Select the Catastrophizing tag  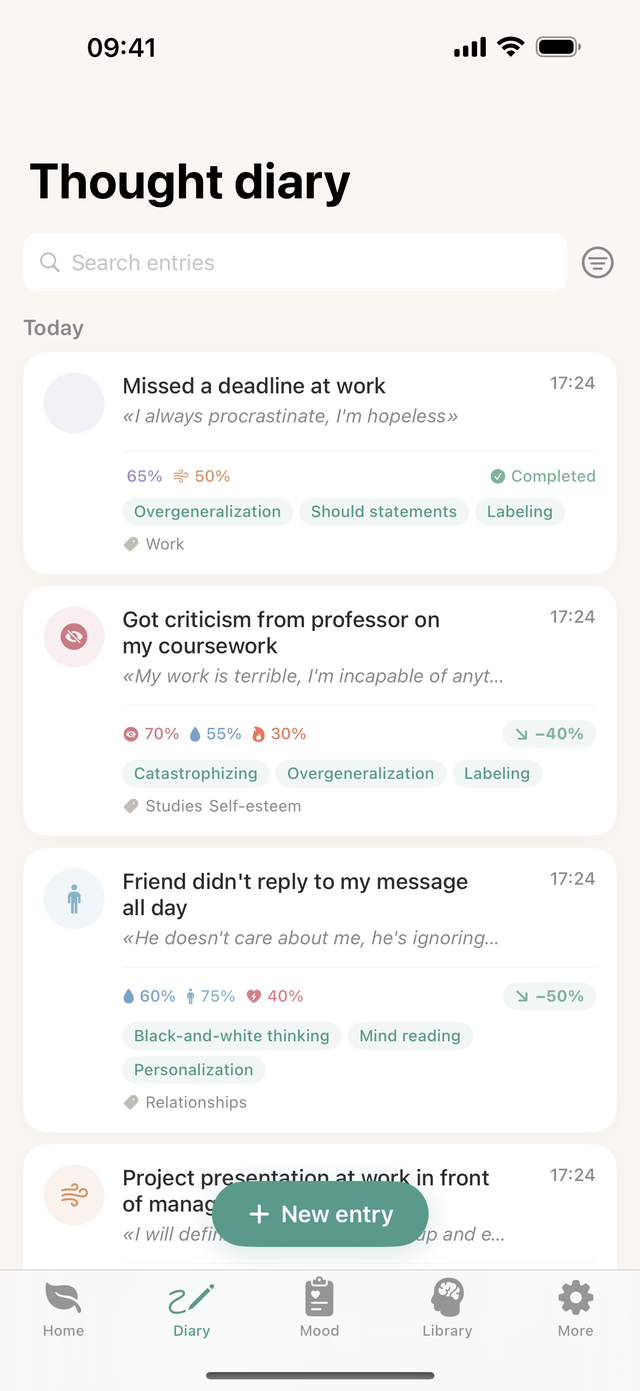195,773
